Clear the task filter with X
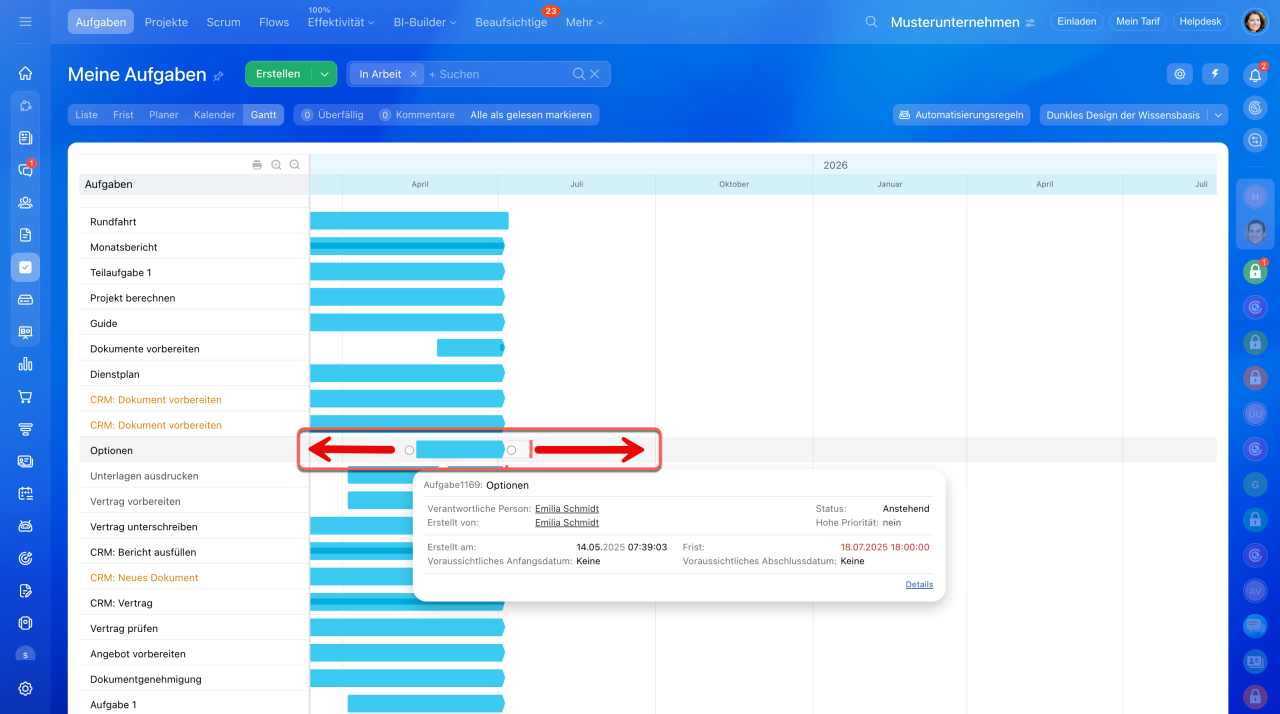The height and width of the screenshot is (714, 1280). coord(595,74)
